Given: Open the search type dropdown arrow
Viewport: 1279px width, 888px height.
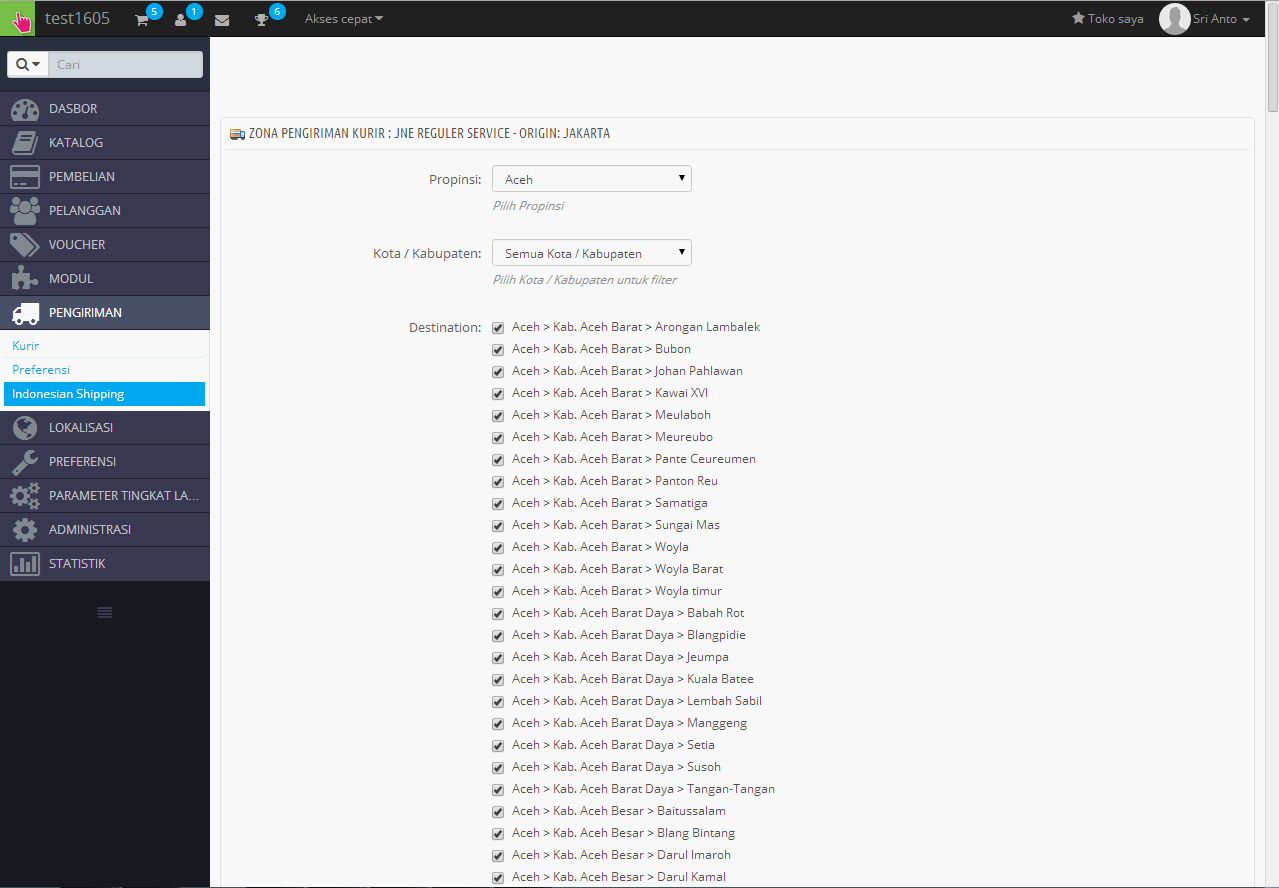Looking at the screenshot, I should click(28, 64).
